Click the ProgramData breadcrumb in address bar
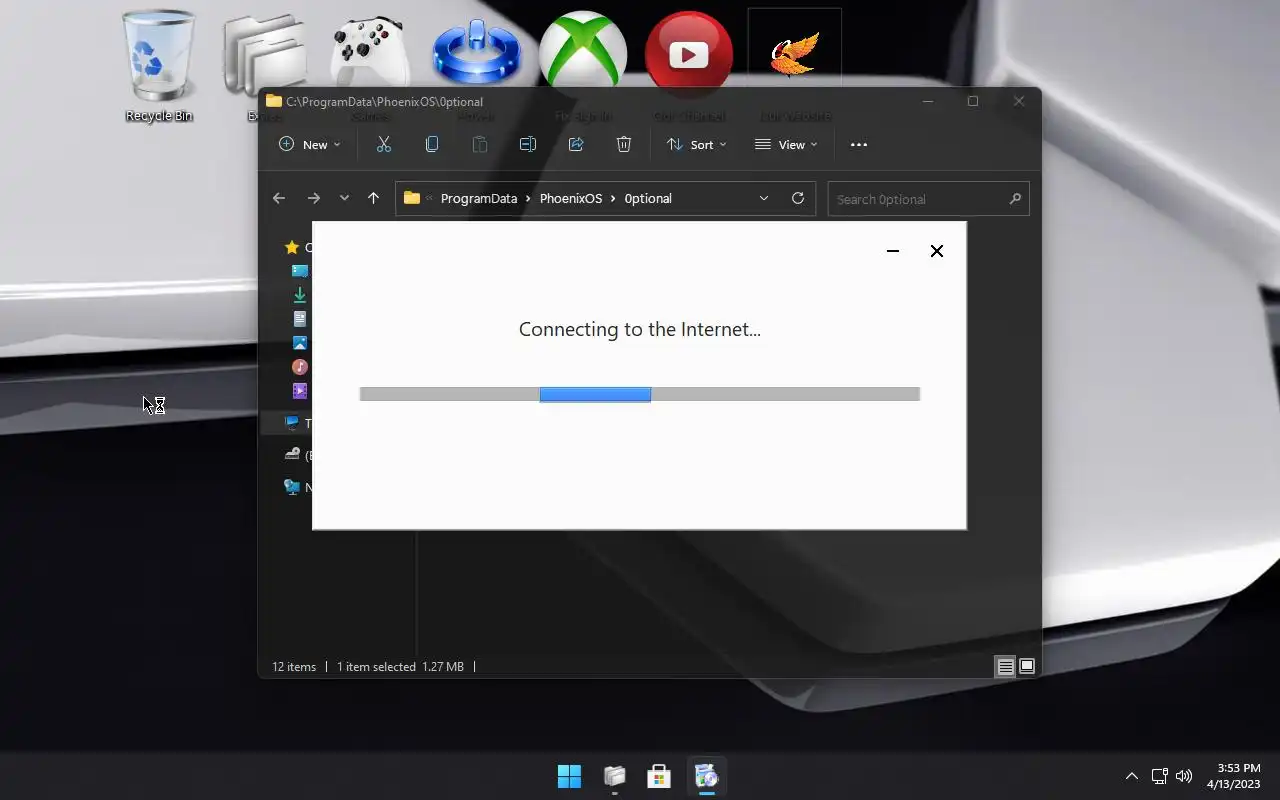The width and height of the screenshot is (1280, 800). pos(479,198)
